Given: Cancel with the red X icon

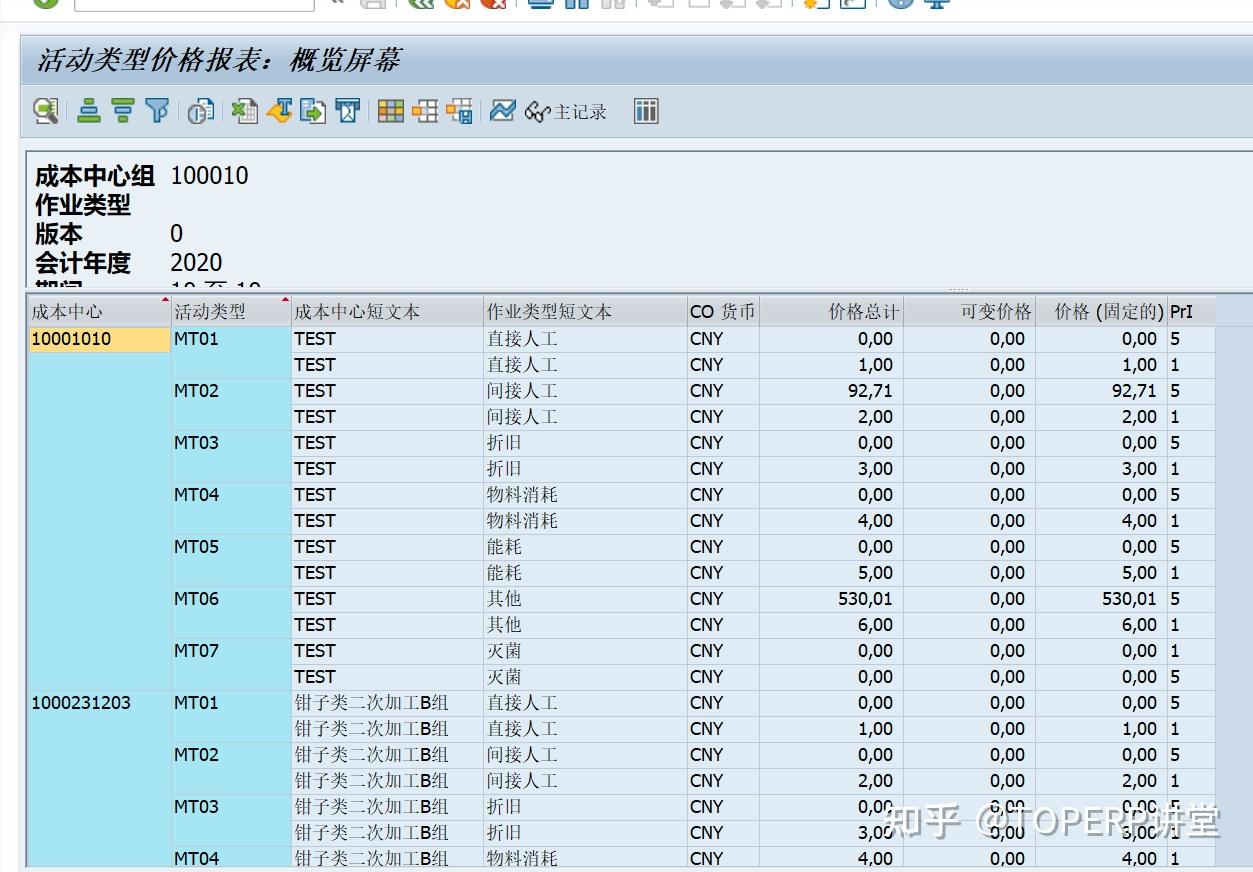Looking at the screenshot, I should pos(494,7).
